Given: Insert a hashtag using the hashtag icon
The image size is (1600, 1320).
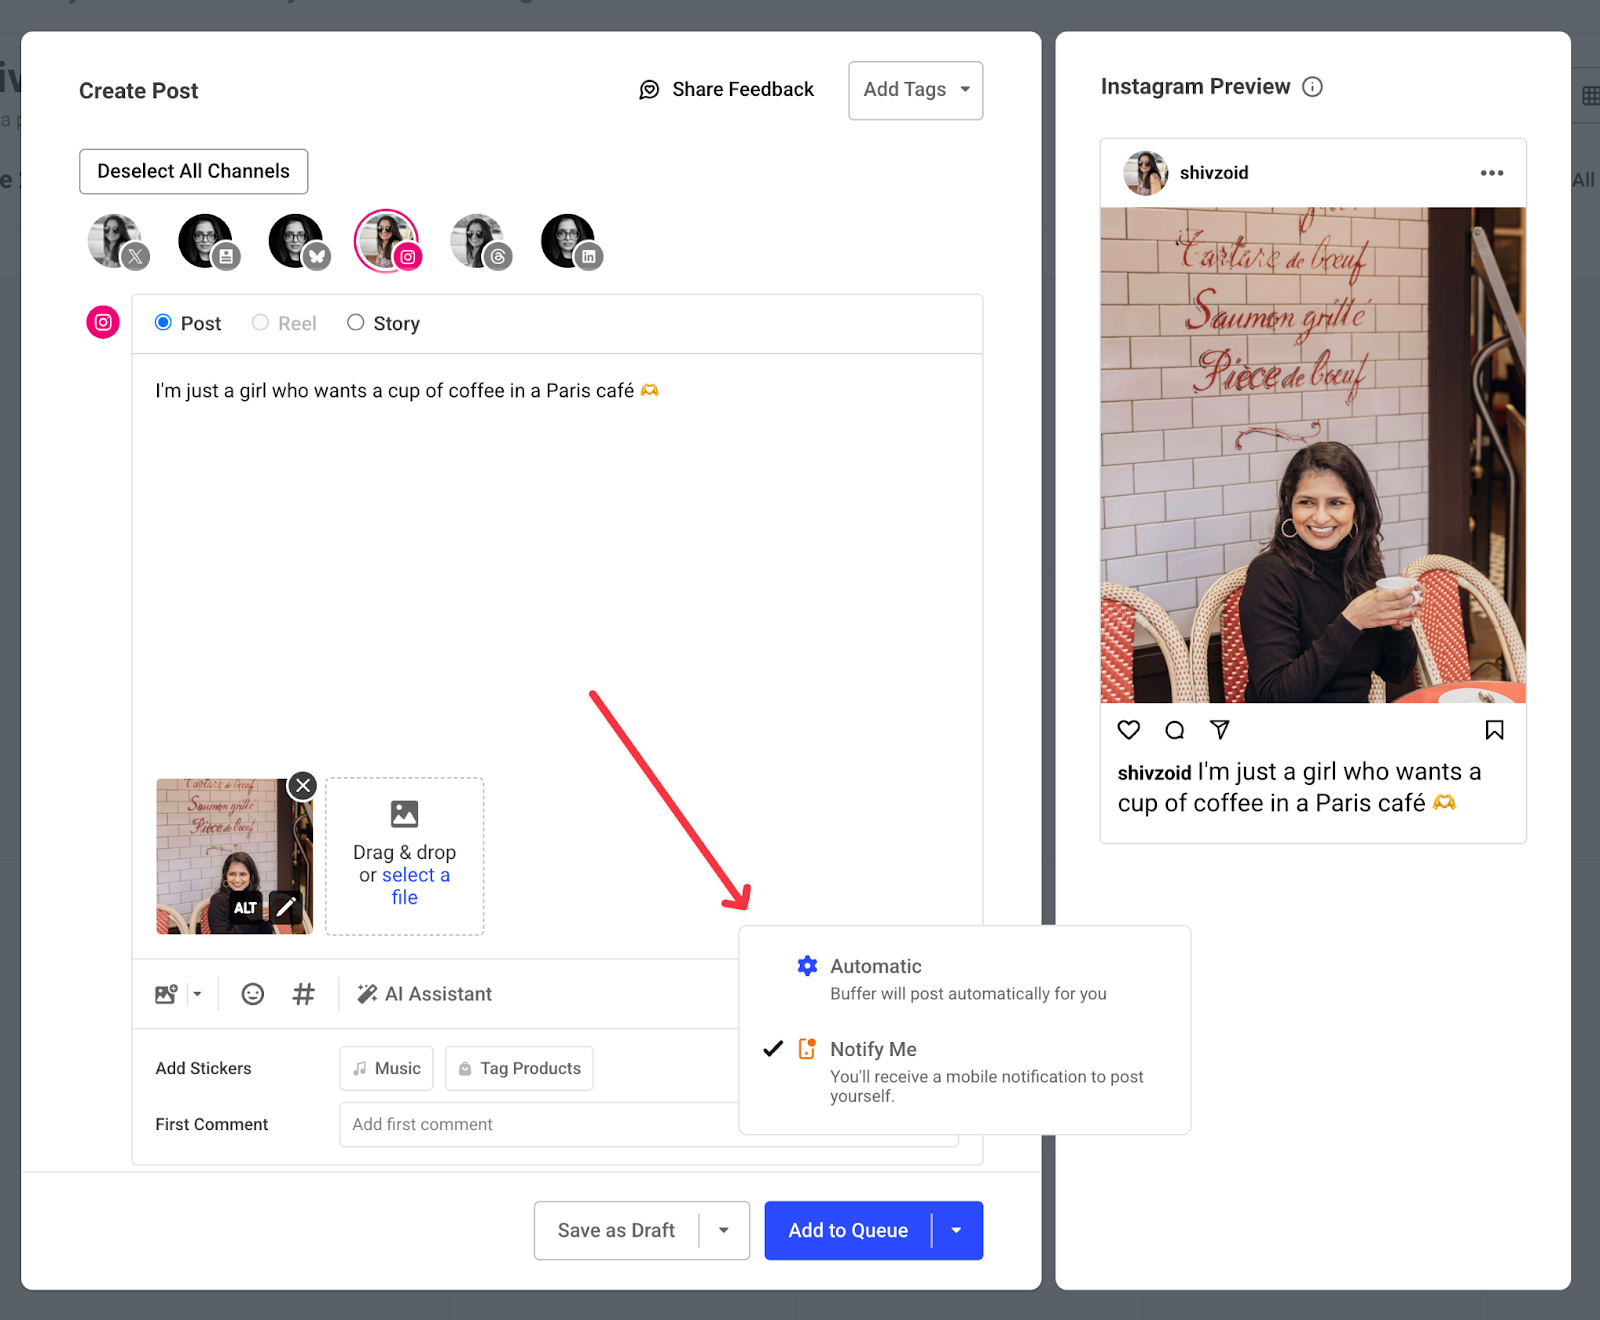Looking at the screenshot, I should pyautogui.click(x=303, y=993).
